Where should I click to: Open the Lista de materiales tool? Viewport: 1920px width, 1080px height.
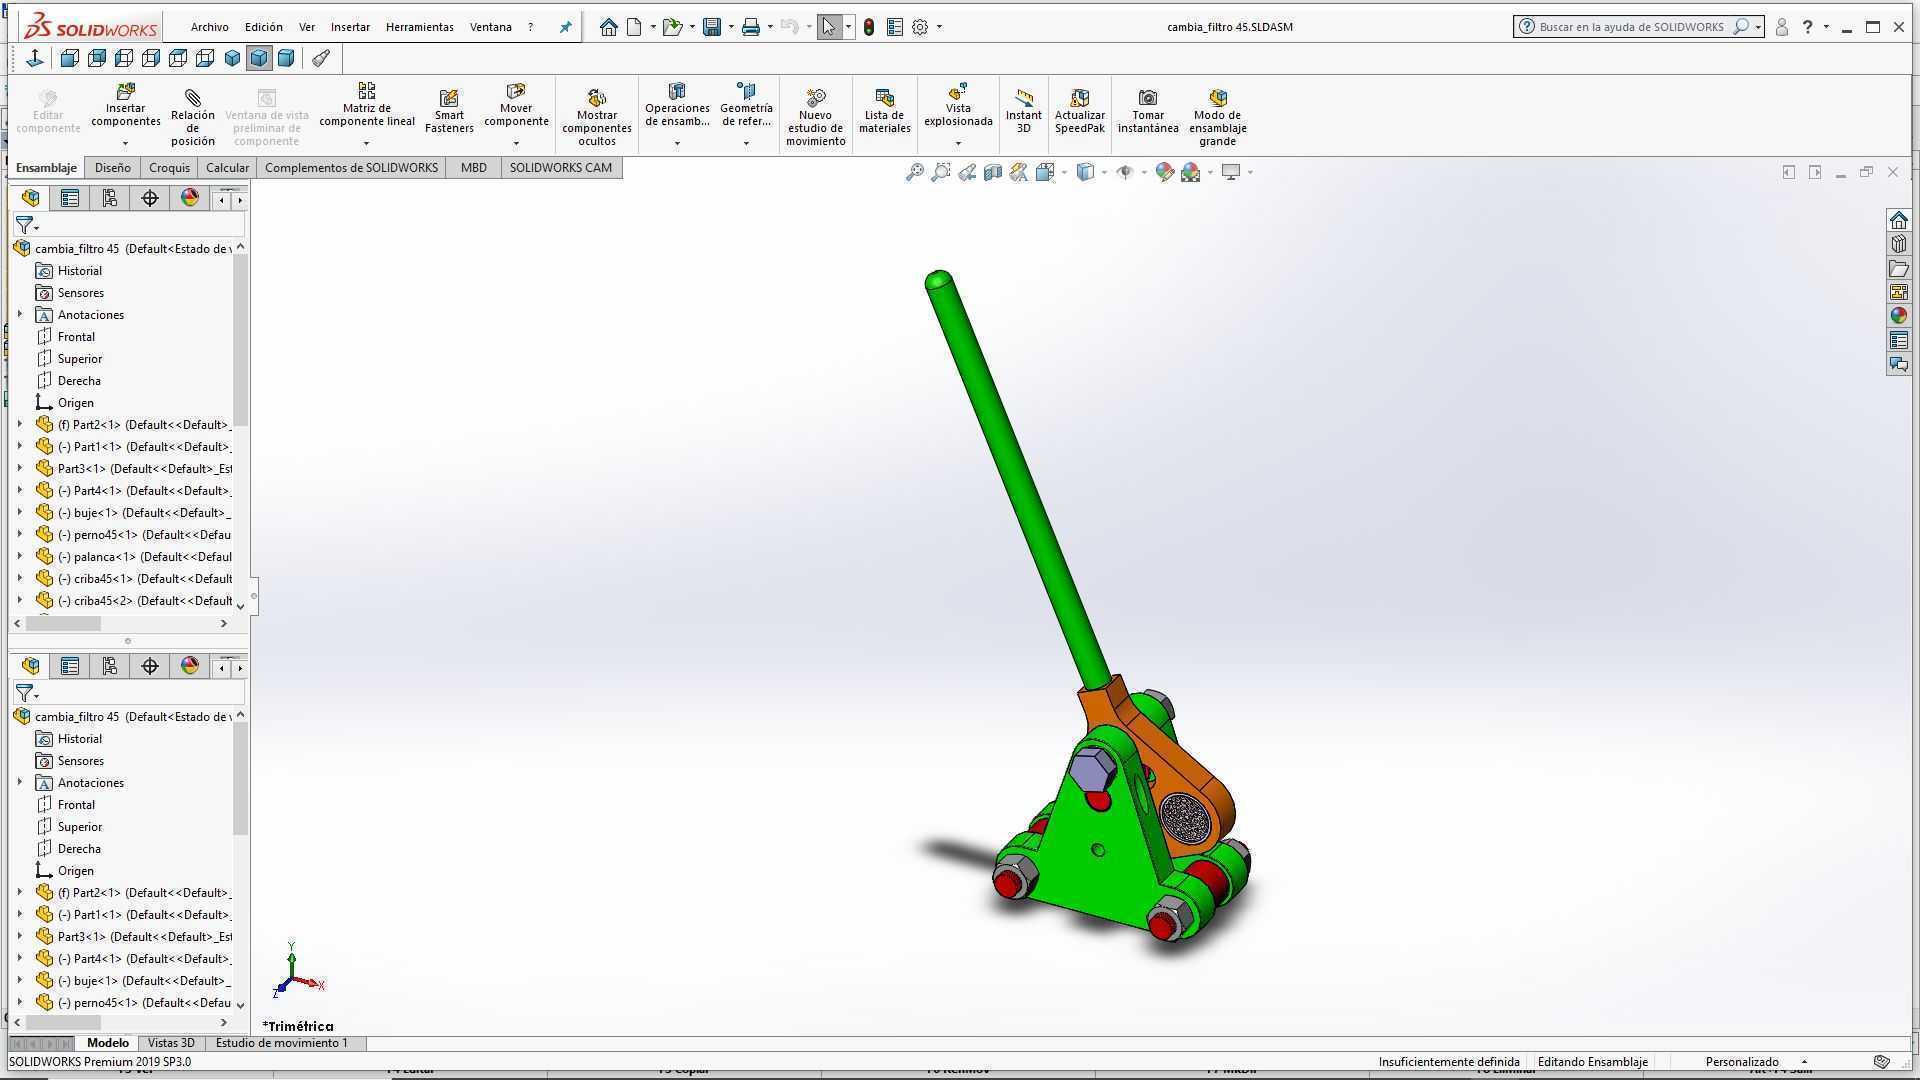point(885,111)
